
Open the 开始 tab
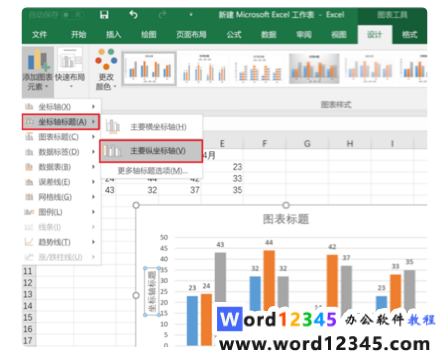pos(79,34)
